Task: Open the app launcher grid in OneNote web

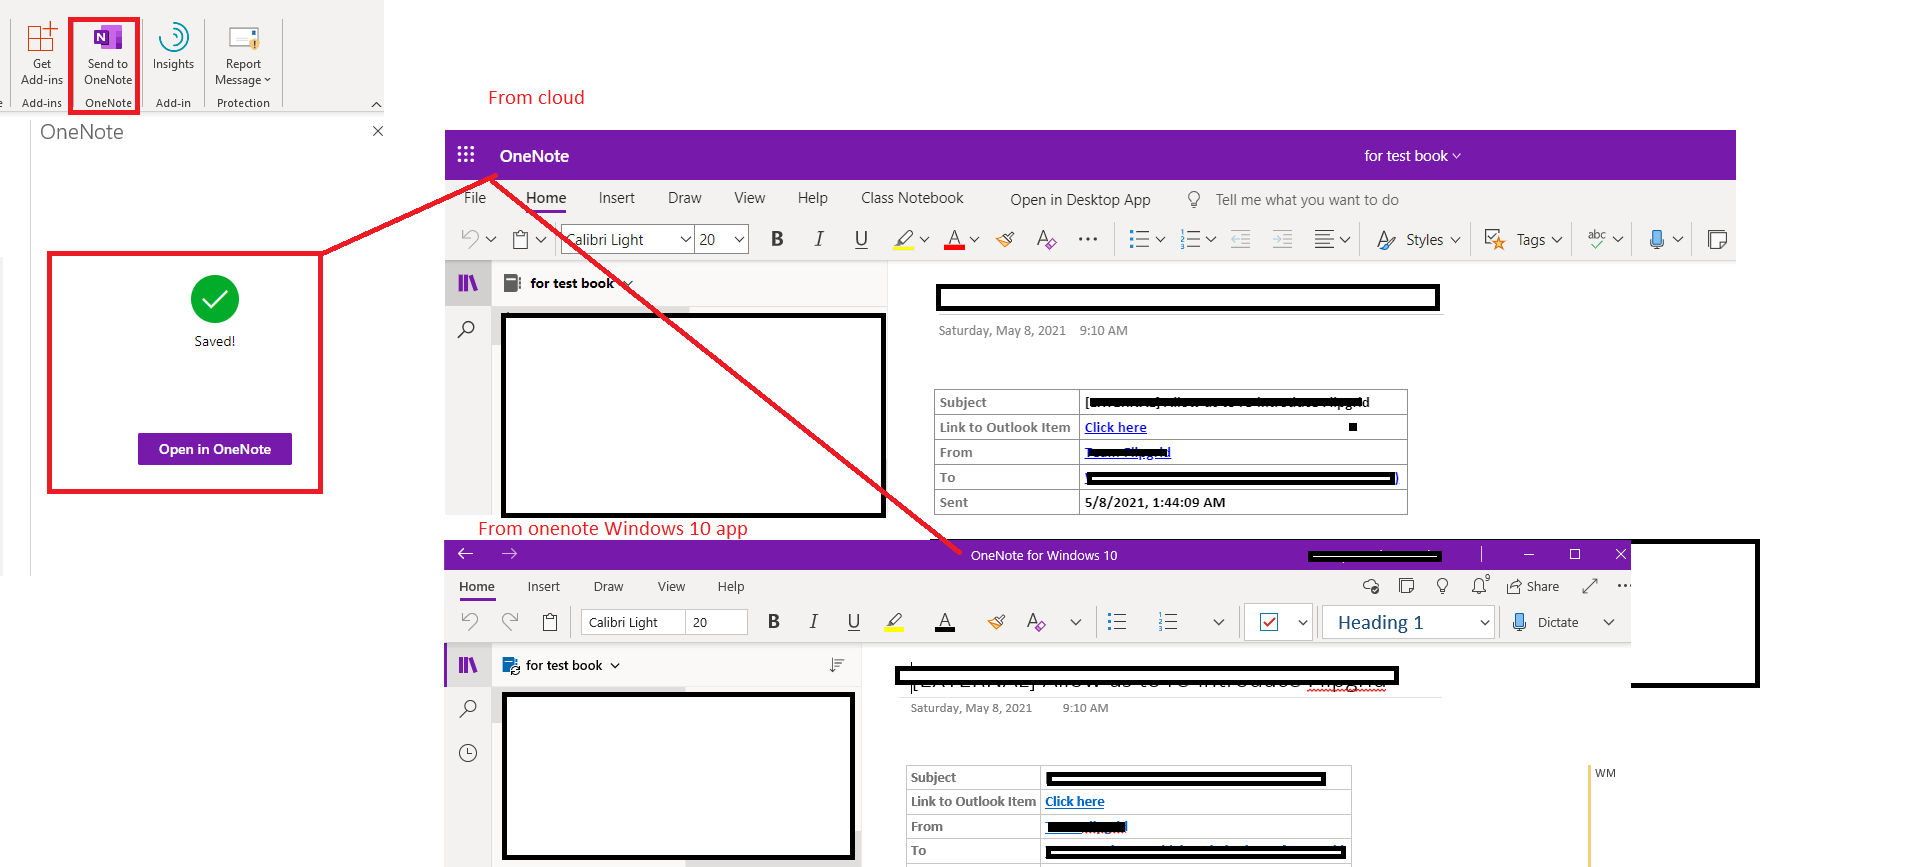Action: (466, 155)
